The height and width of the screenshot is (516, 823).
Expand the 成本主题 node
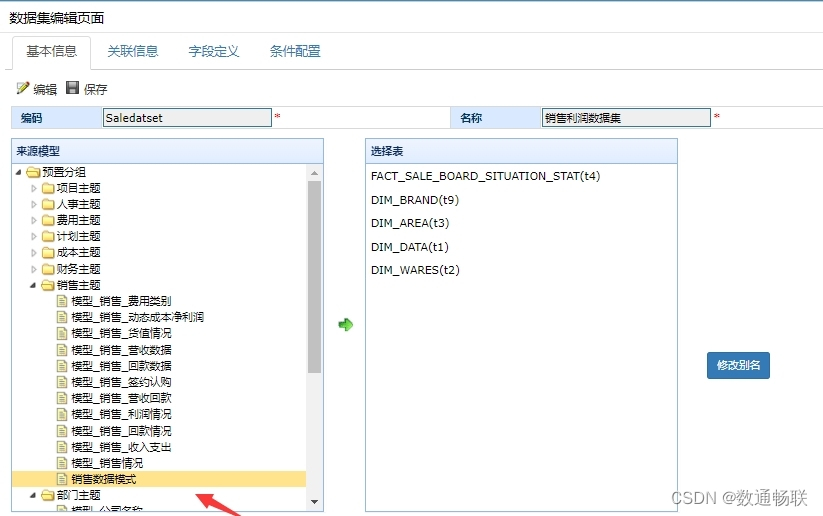34,253
